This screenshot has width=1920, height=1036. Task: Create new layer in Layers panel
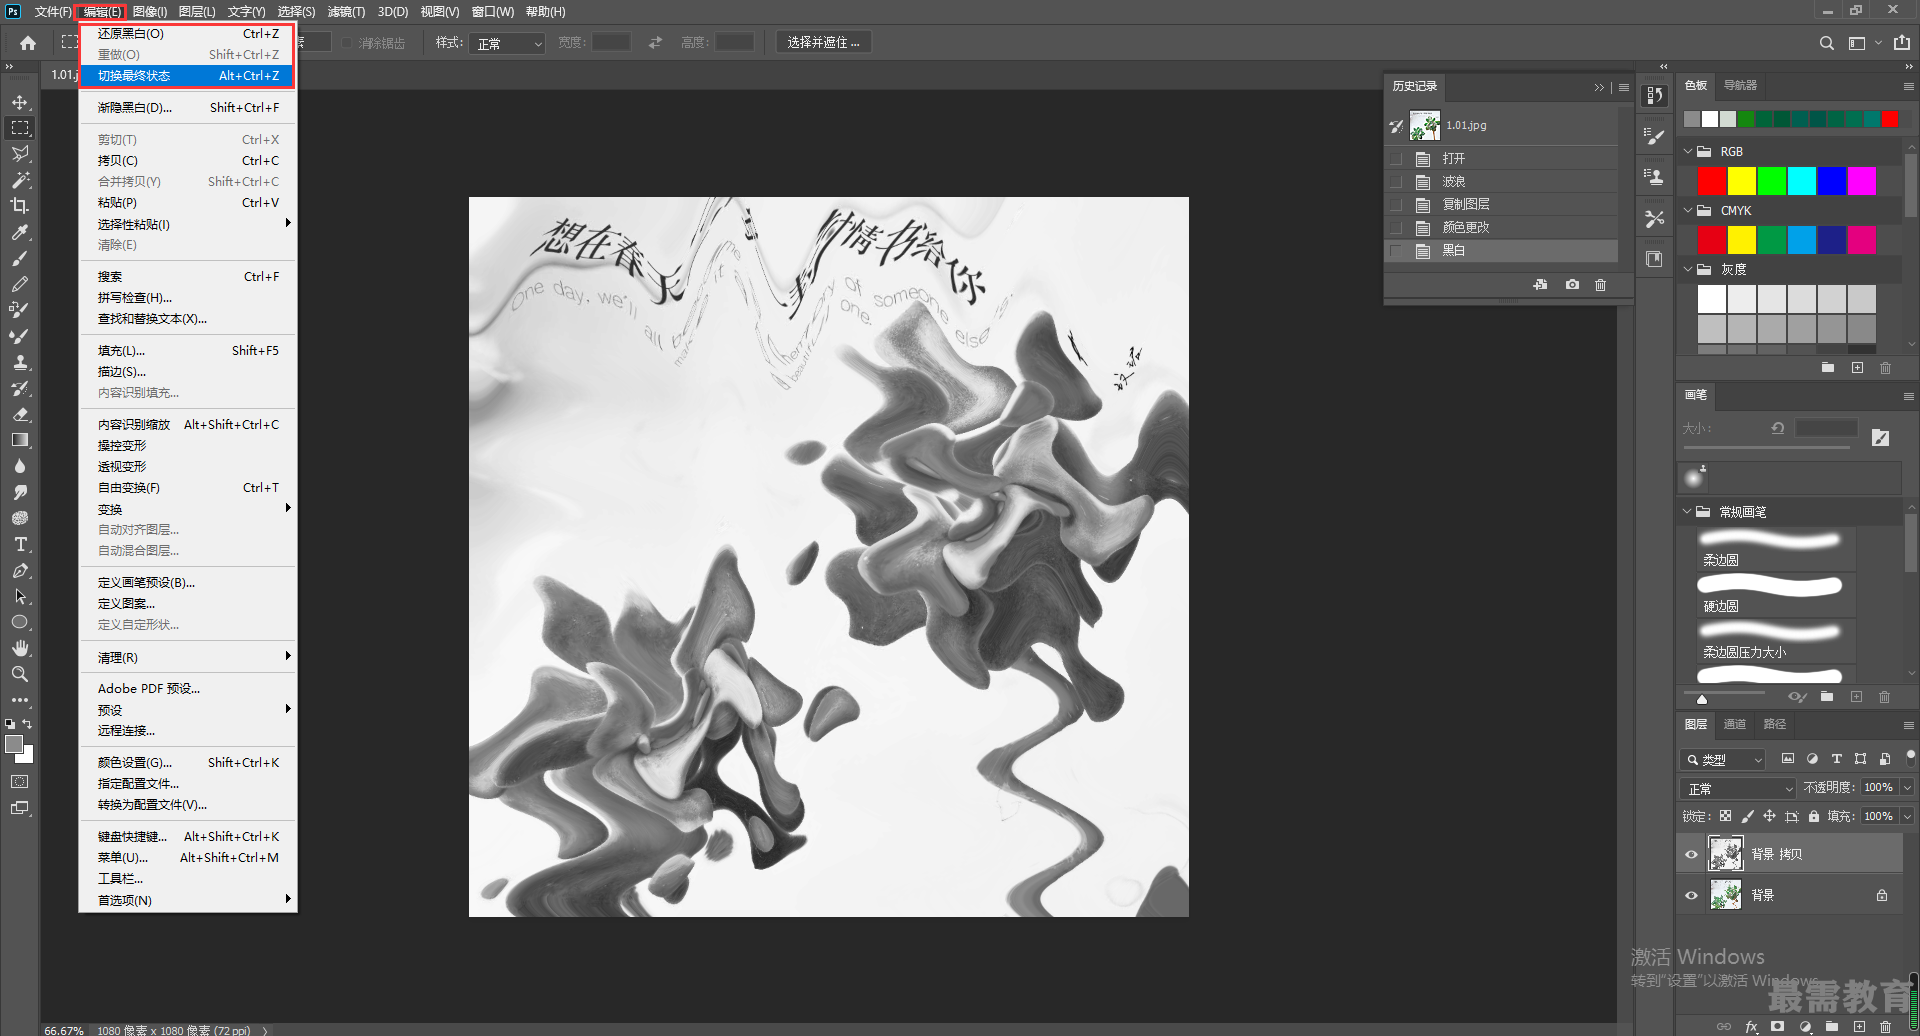[x=1859, y=1026]
